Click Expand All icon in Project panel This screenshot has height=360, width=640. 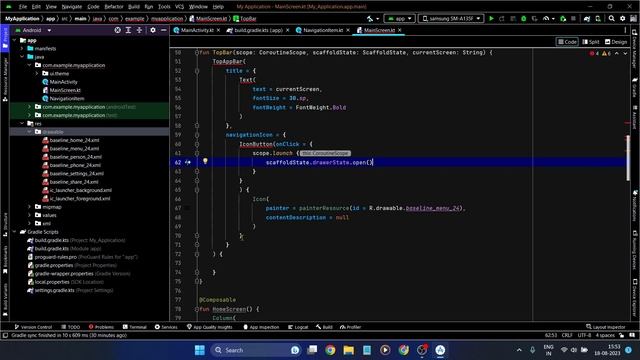[128, 30]
